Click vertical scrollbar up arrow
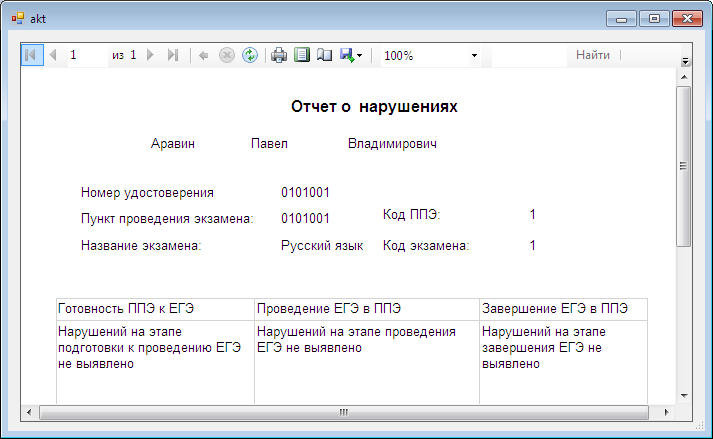This screenshot has width=713, height=439. pyautogui.click(x=684, y=77)
